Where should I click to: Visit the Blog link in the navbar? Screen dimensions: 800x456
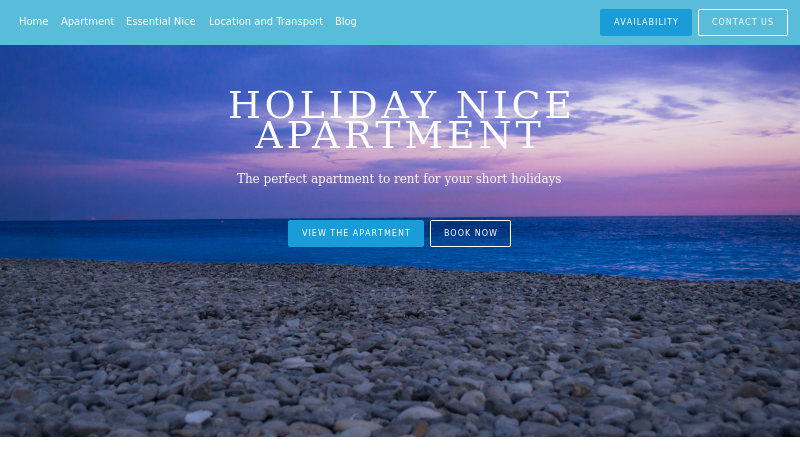345,21
